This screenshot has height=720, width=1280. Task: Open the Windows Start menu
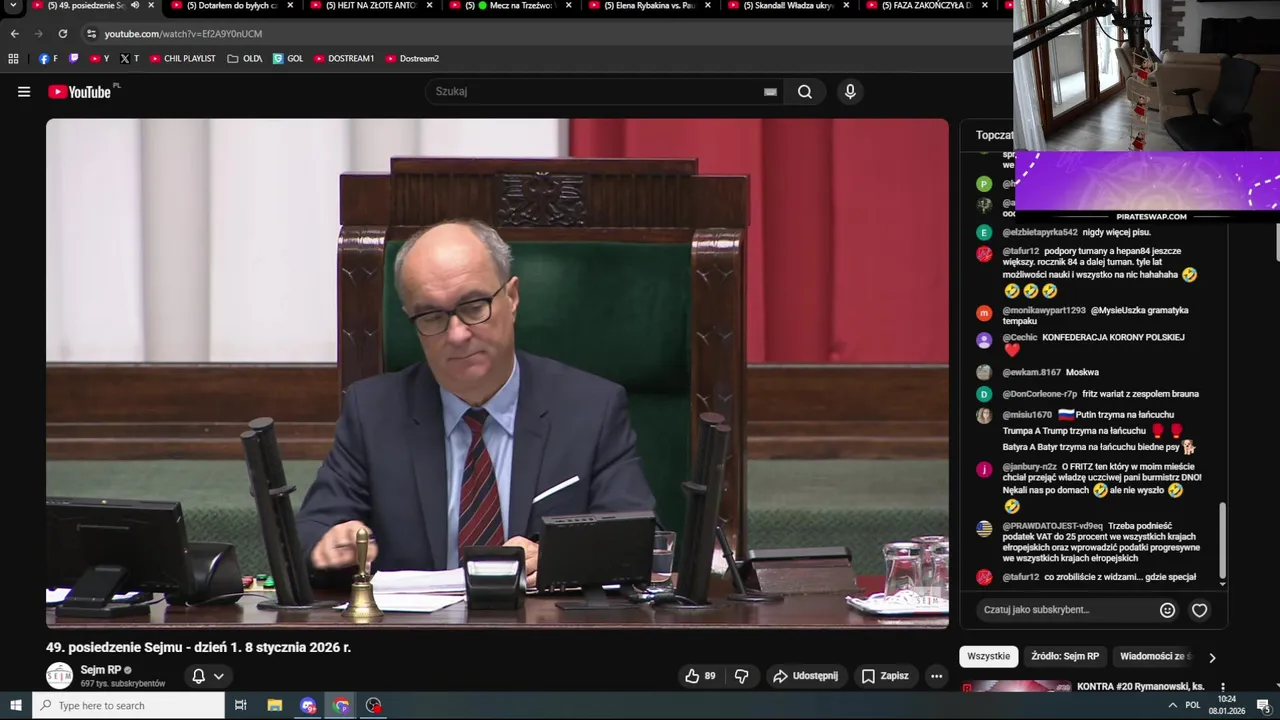point(16,706)
